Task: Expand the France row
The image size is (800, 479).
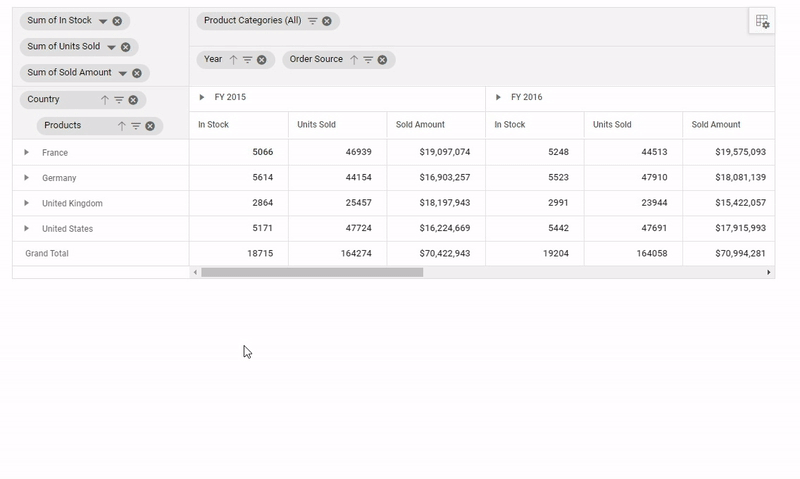Action: tap(27, 152)
